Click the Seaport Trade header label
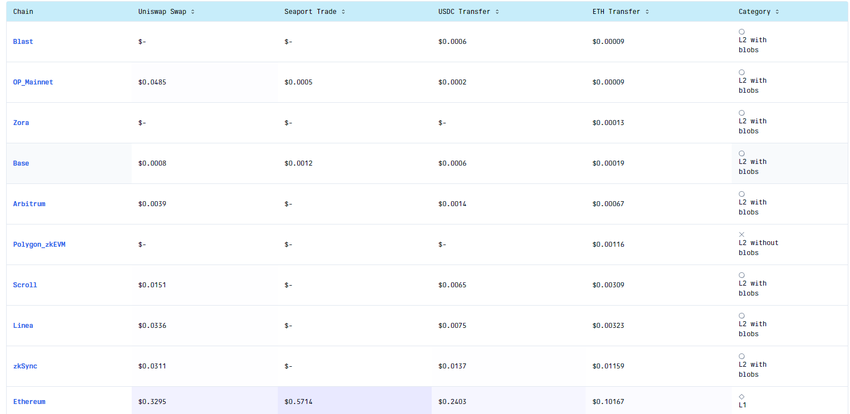 pyautogui.click(x=311, y=11)
